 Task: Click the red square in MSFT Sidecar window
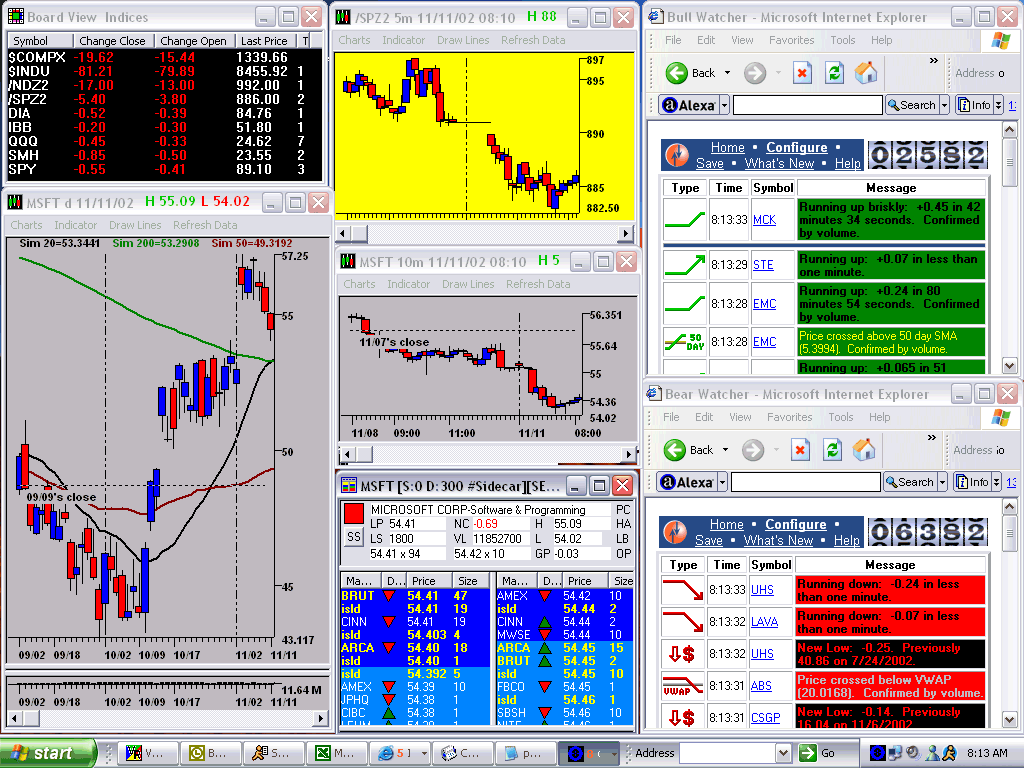pos(353,513)
